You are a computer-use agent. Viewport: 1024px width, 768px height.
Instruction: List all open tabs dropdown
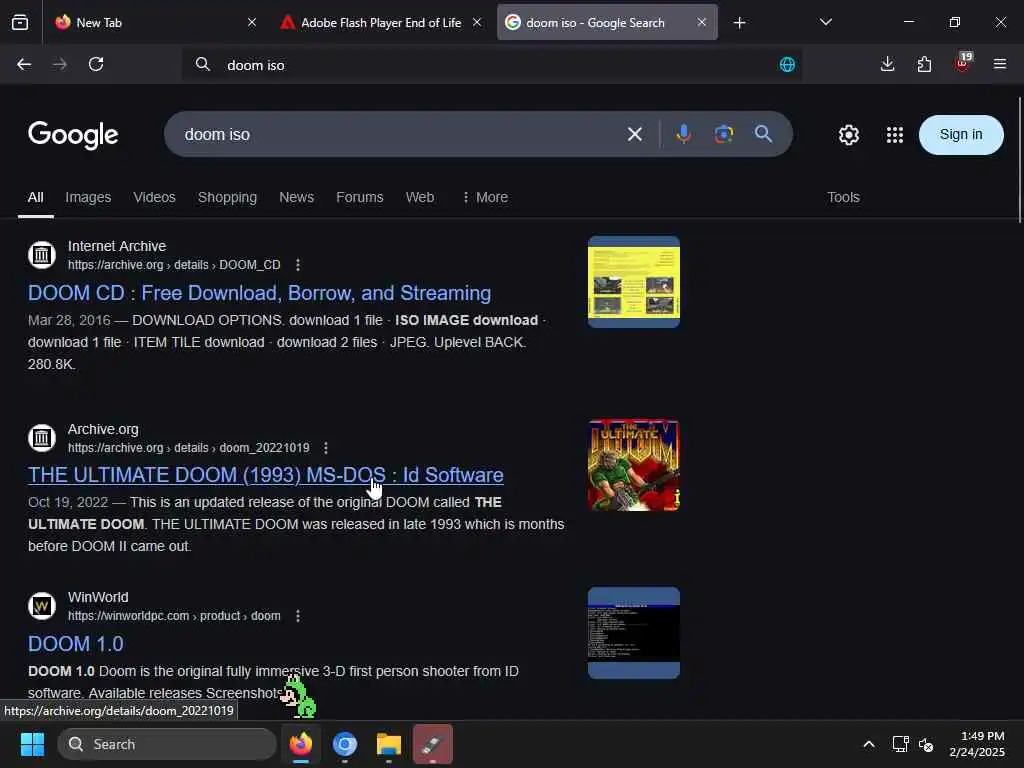[825, 22]
